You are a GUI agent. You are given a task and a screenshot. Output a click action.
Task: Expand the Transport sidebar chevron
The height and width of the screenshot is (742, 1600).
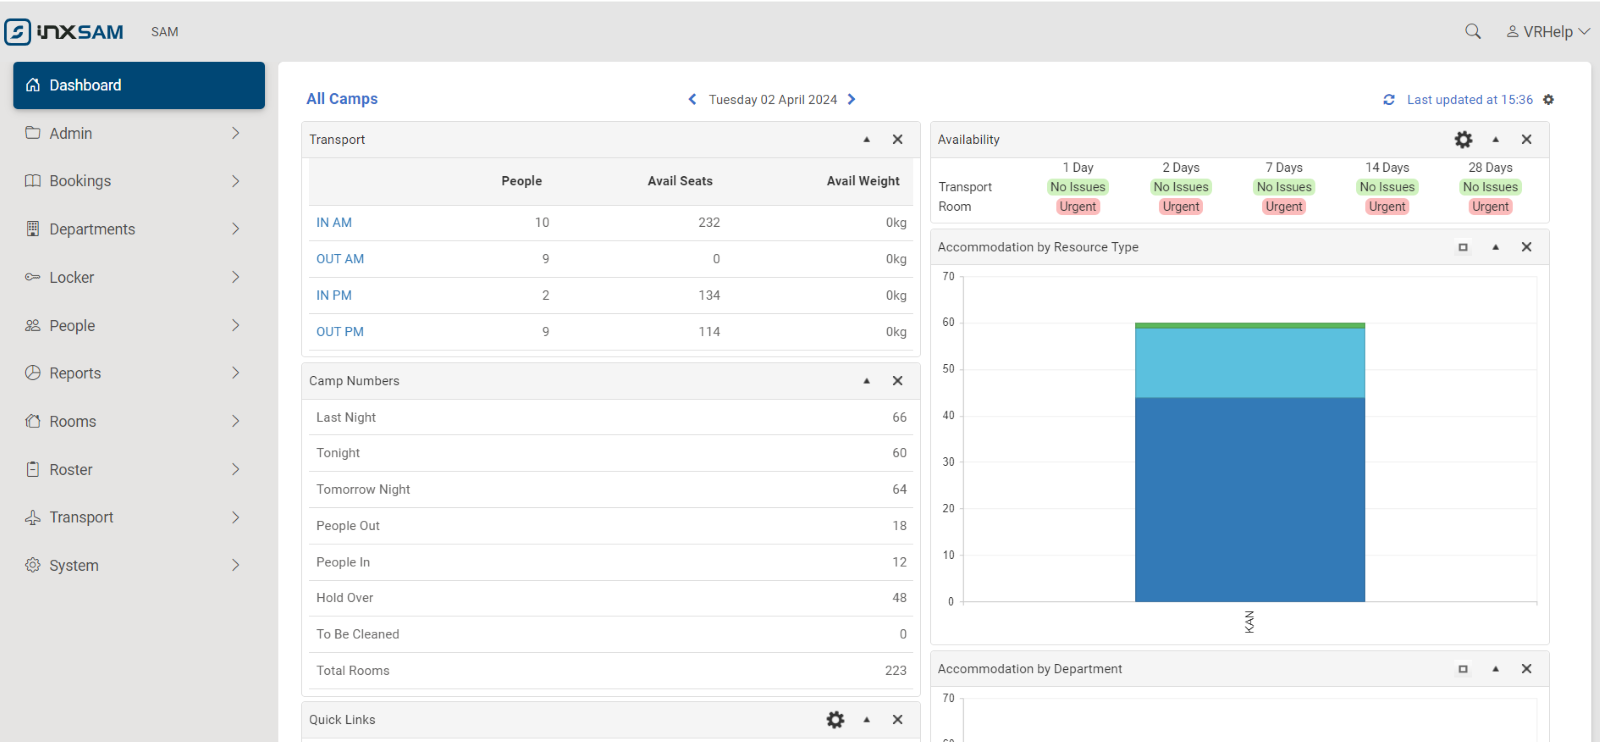point(236,517)
